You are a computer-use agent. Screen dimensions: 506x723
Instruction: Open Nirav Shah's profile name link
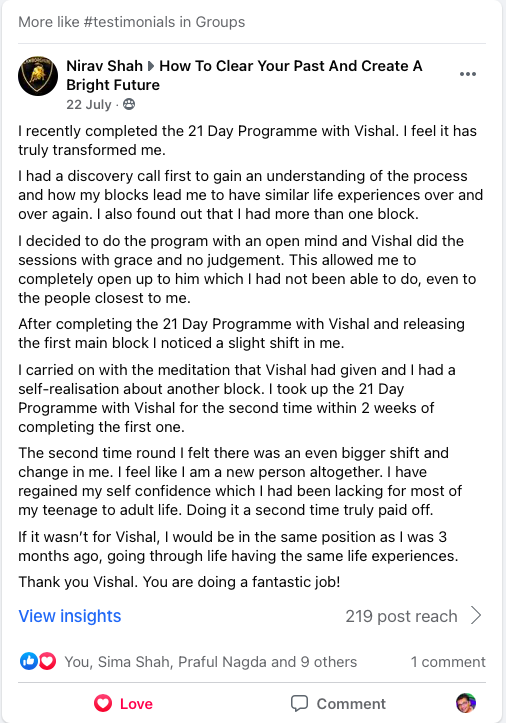pyautogui.click(x=104, y=66)
